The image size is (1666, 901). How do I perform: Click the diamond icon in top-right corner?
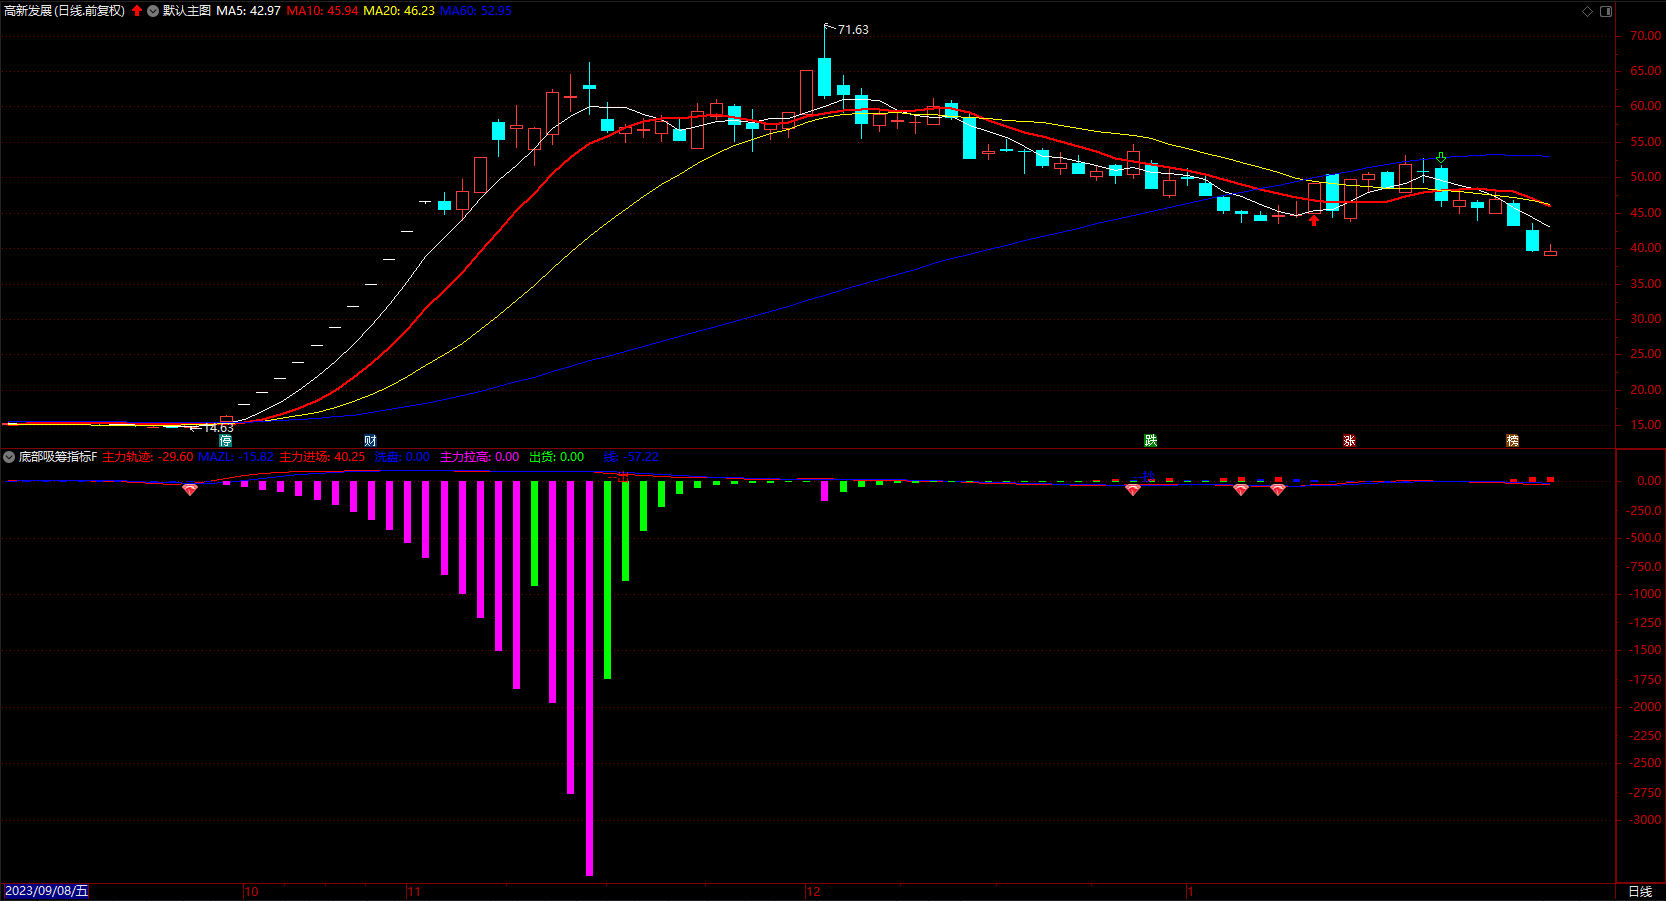tap(1587, 11)
